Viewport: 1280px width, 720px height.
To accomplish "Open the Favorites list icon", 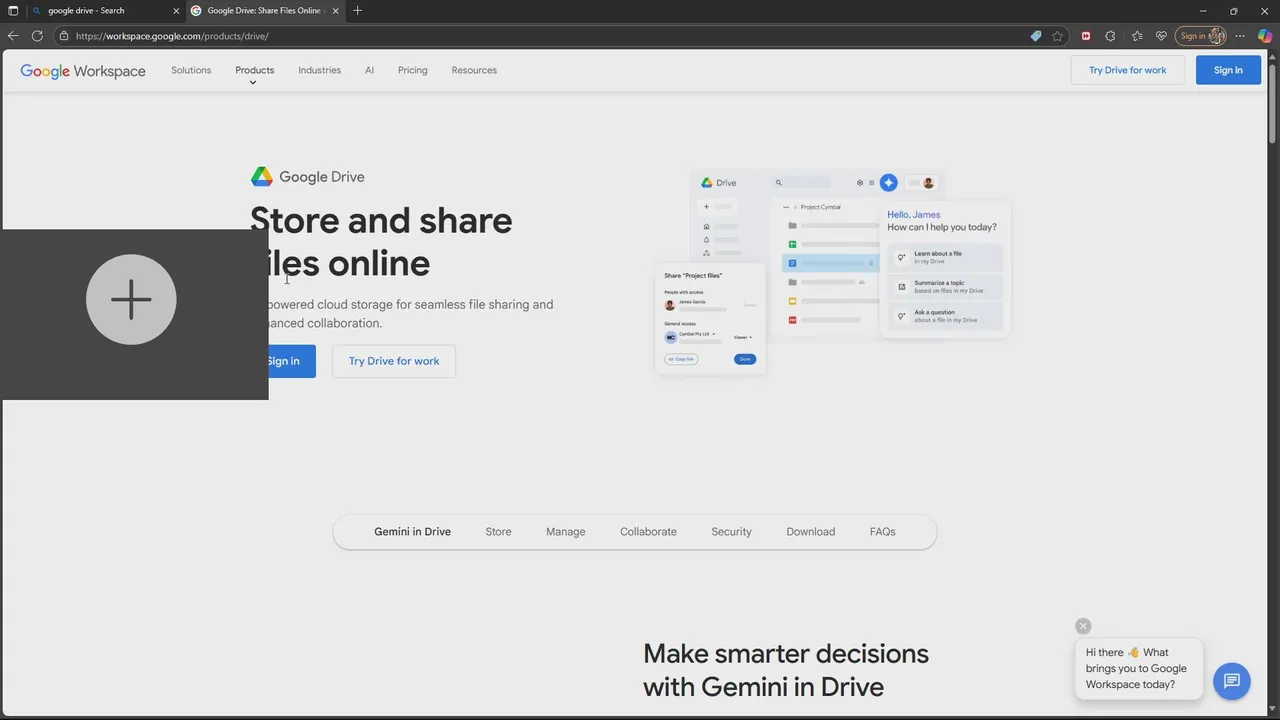I will [1137, 36].
